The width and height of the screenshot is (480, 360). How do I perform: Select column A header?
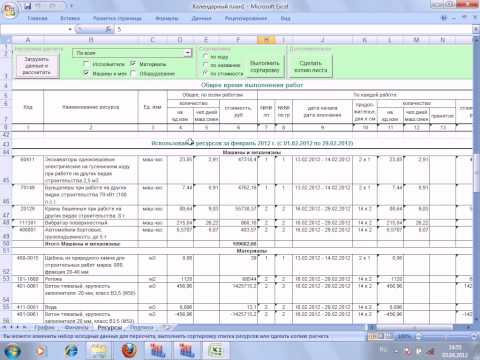click(28, 40)
